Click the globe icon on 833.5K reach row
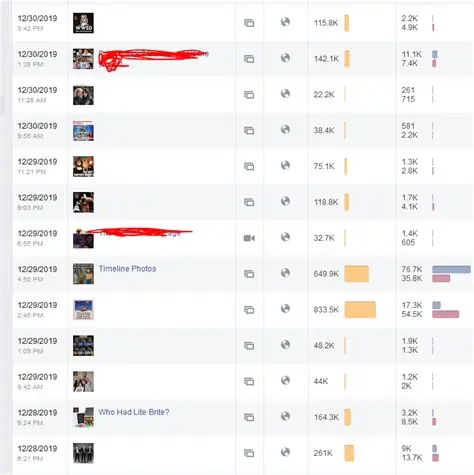 (x=285, y=309)
